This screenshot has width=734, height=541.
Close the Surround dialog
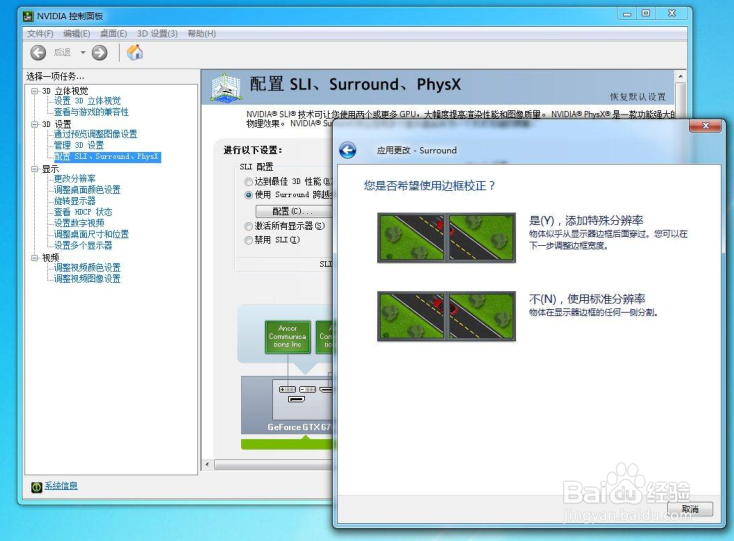[706, 126]
